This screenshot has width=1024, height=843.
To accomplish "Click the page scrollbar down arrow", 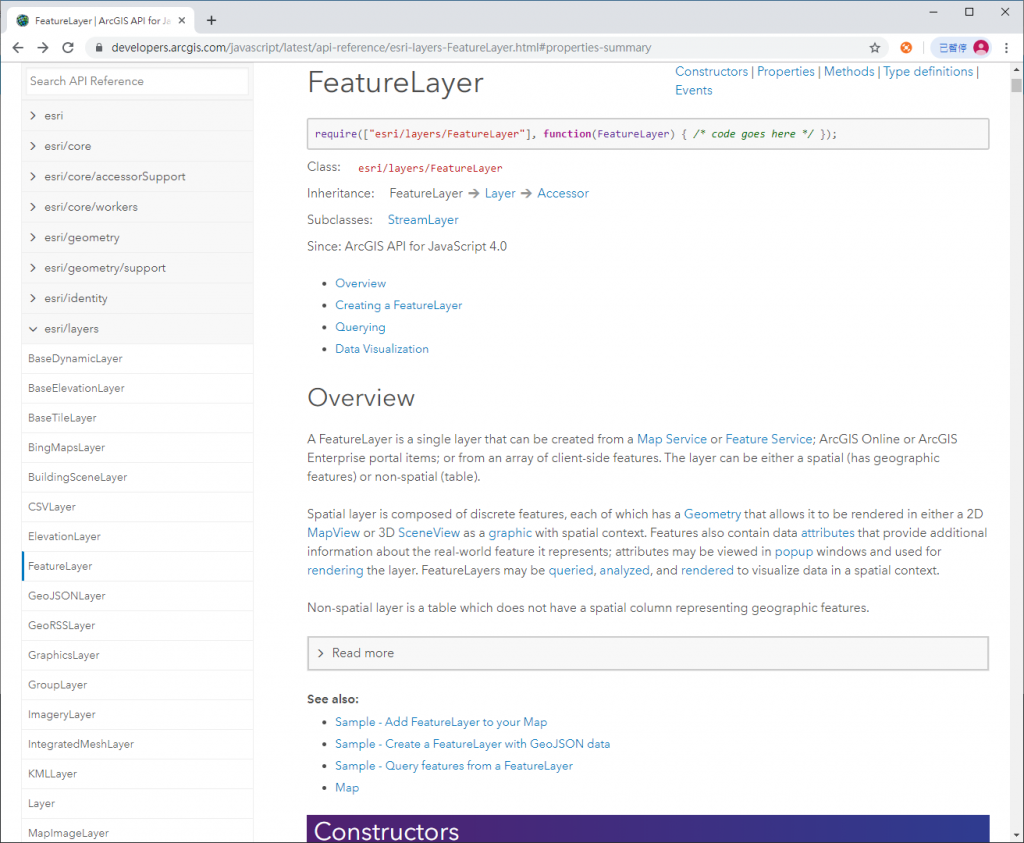I will coord(1016,835).
